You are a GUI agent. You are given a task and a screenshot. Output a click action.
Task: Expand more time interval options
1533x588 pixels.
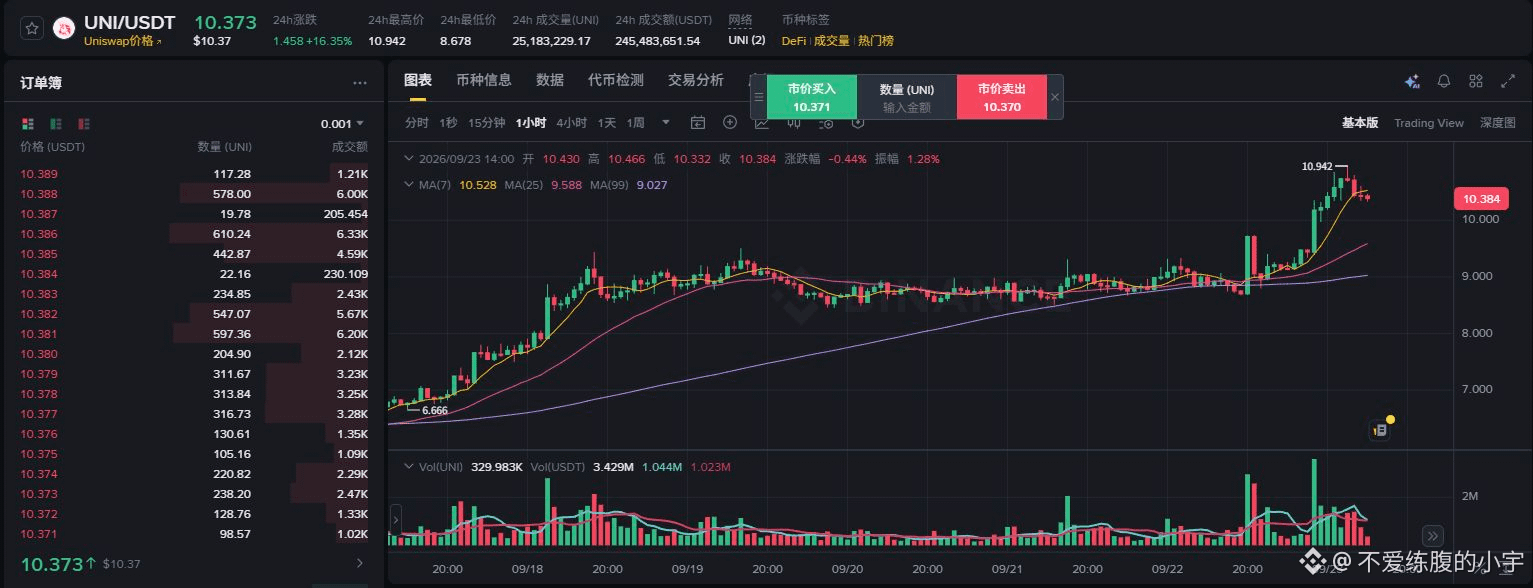(x=666, y=123)
